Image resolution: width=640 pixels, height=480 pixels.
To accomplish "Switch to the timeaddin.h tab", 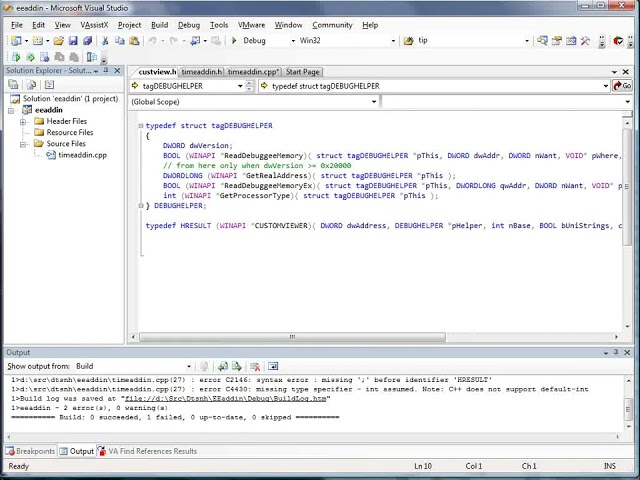I will [202, 72].
